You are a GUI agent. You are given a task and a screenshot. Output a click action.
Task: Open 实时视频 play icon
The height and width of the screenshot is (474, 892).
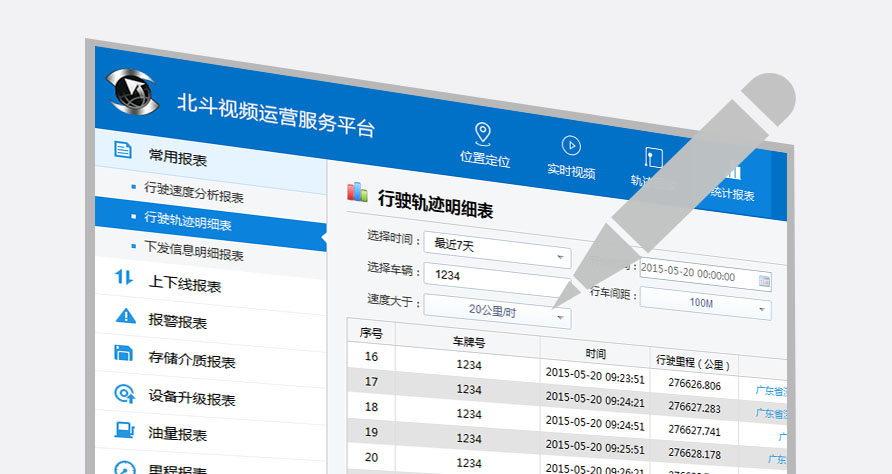[x=571, y=146]
